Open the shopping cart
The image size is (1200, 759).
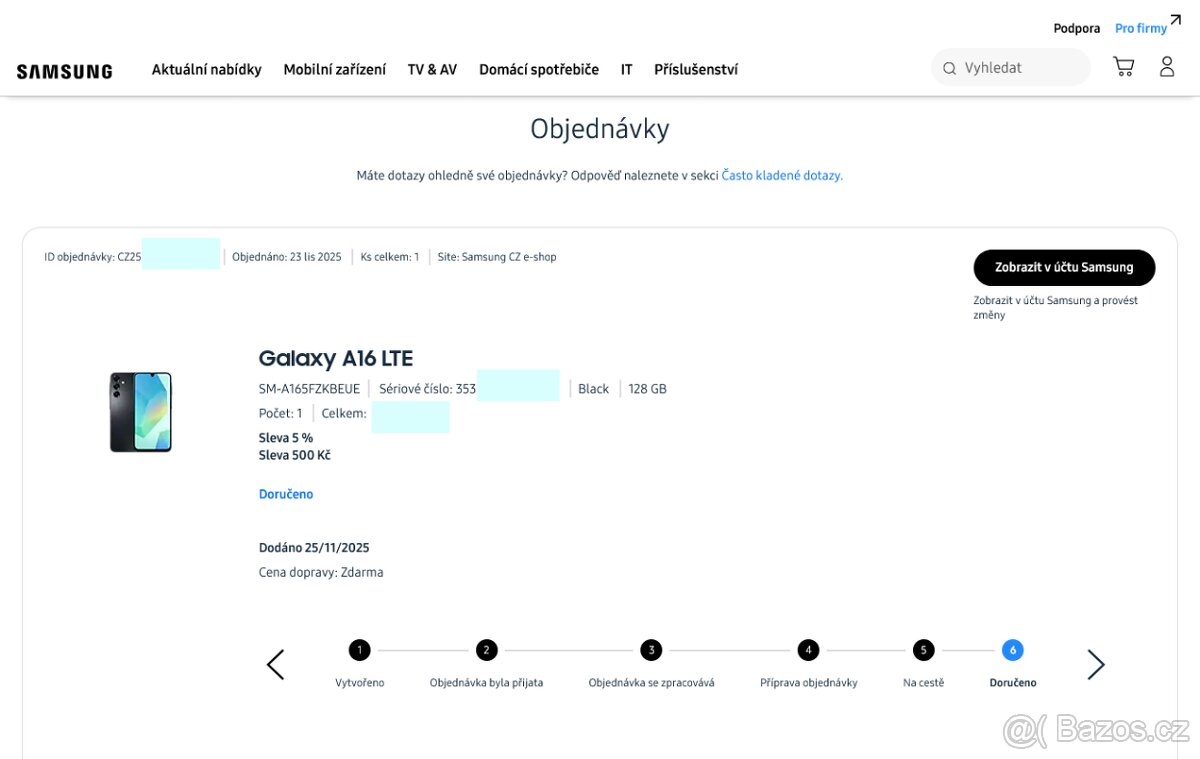click(1123, 65)
